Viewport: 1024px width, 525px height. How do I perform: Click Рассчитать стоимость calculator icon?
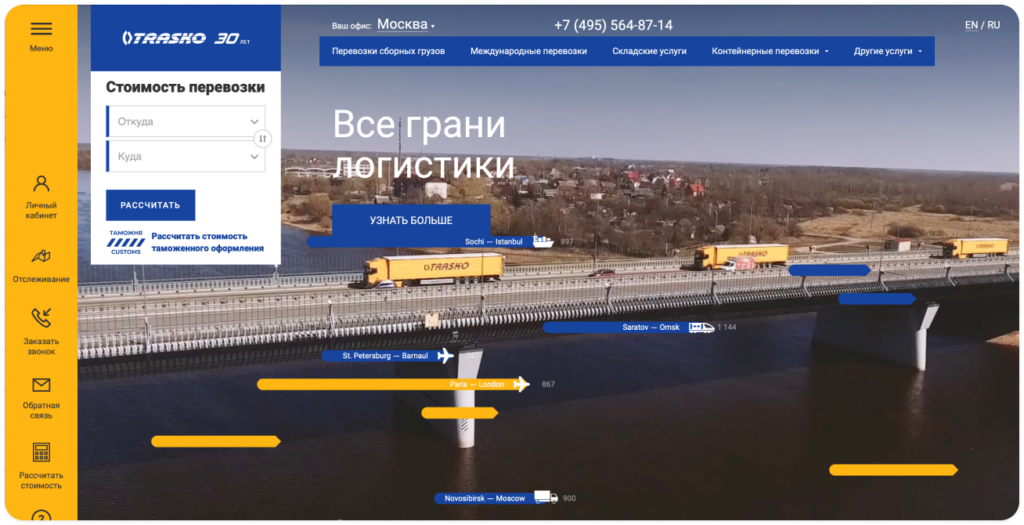click(x=41, y=453)
